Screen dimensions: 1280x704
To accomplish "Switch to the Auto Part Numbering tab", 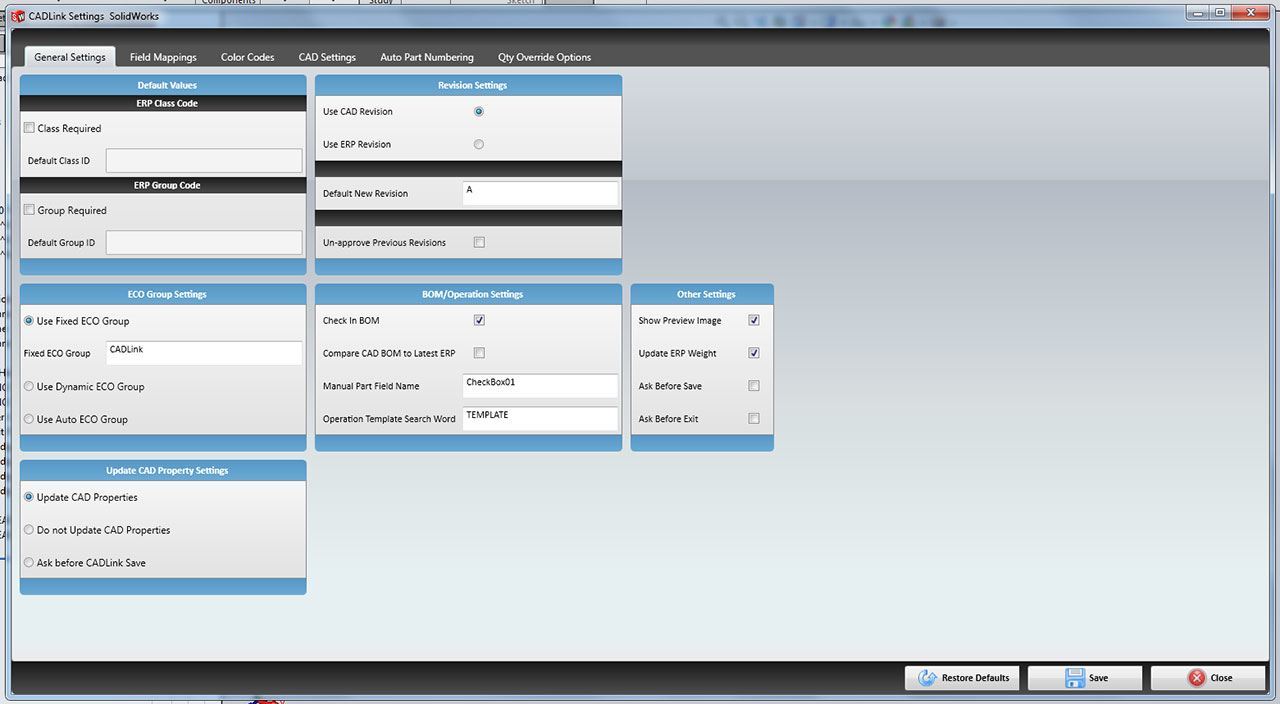I will tap(427, 57).
